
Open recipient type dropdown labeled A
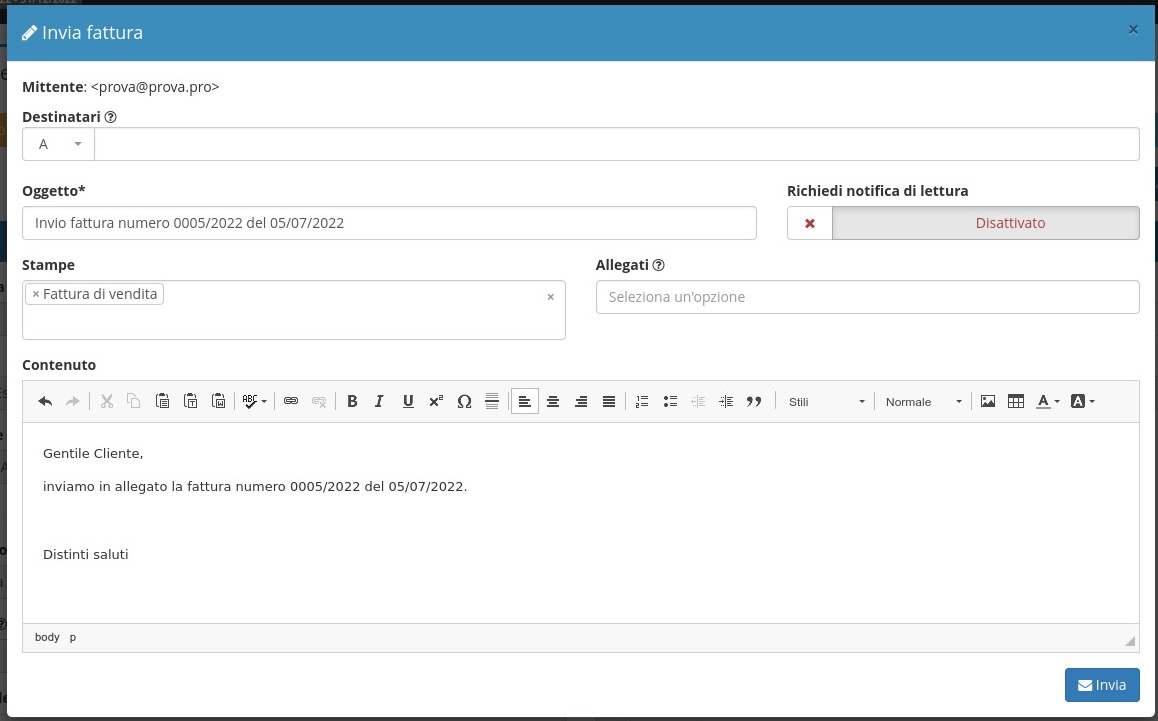click(x=59, y=144)
